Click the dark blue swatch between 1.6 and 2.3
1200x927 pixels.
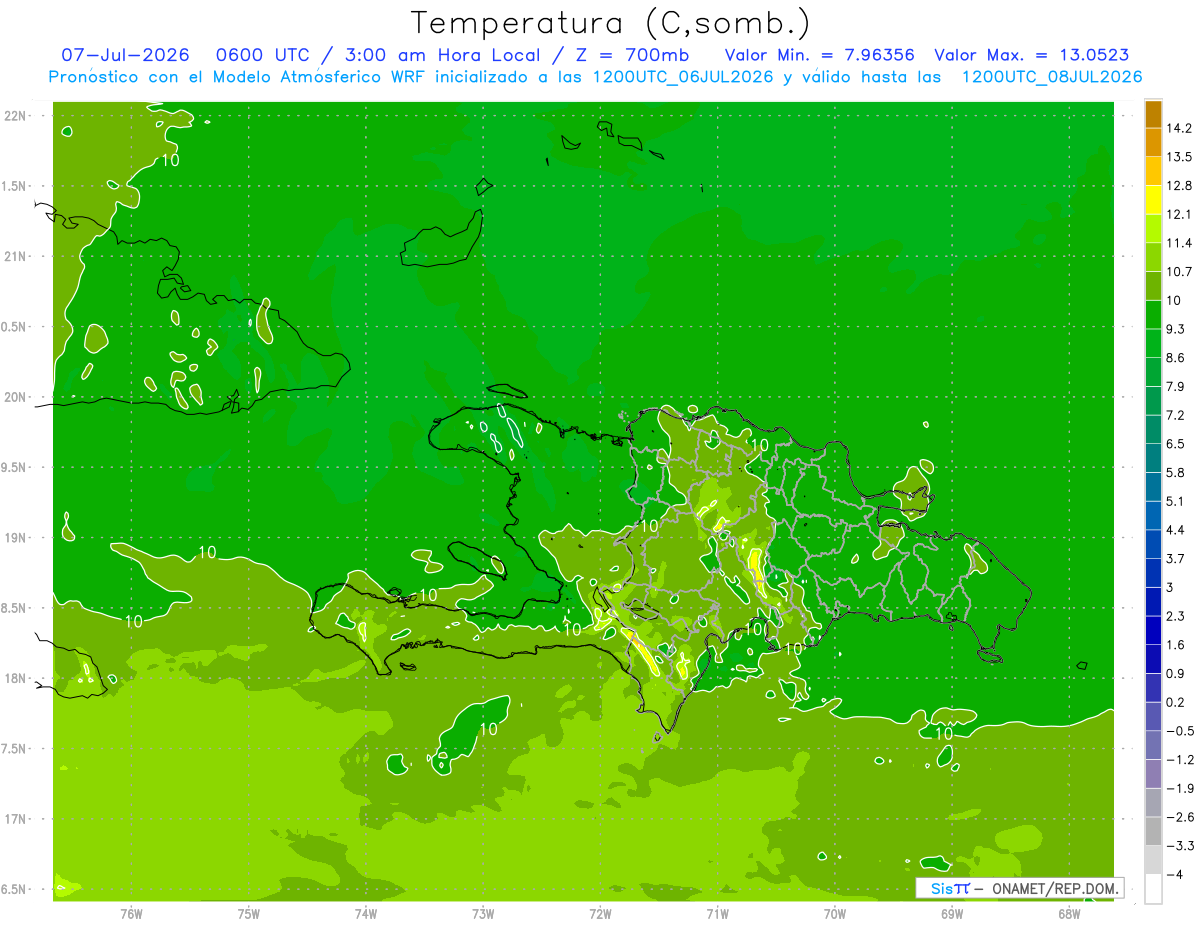coord(1153,630)
